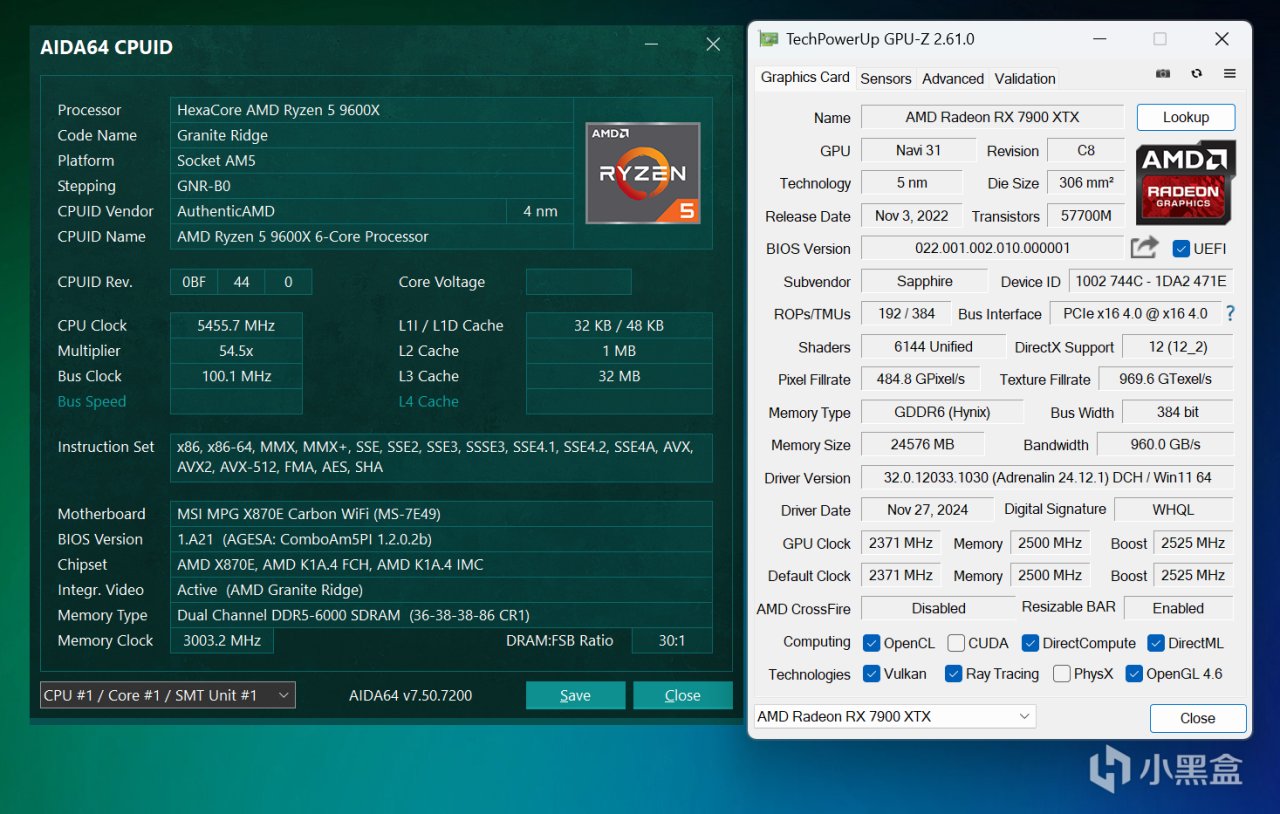
Task: Click the Subvendor value "Sapphire"
Action: (925, 281)
